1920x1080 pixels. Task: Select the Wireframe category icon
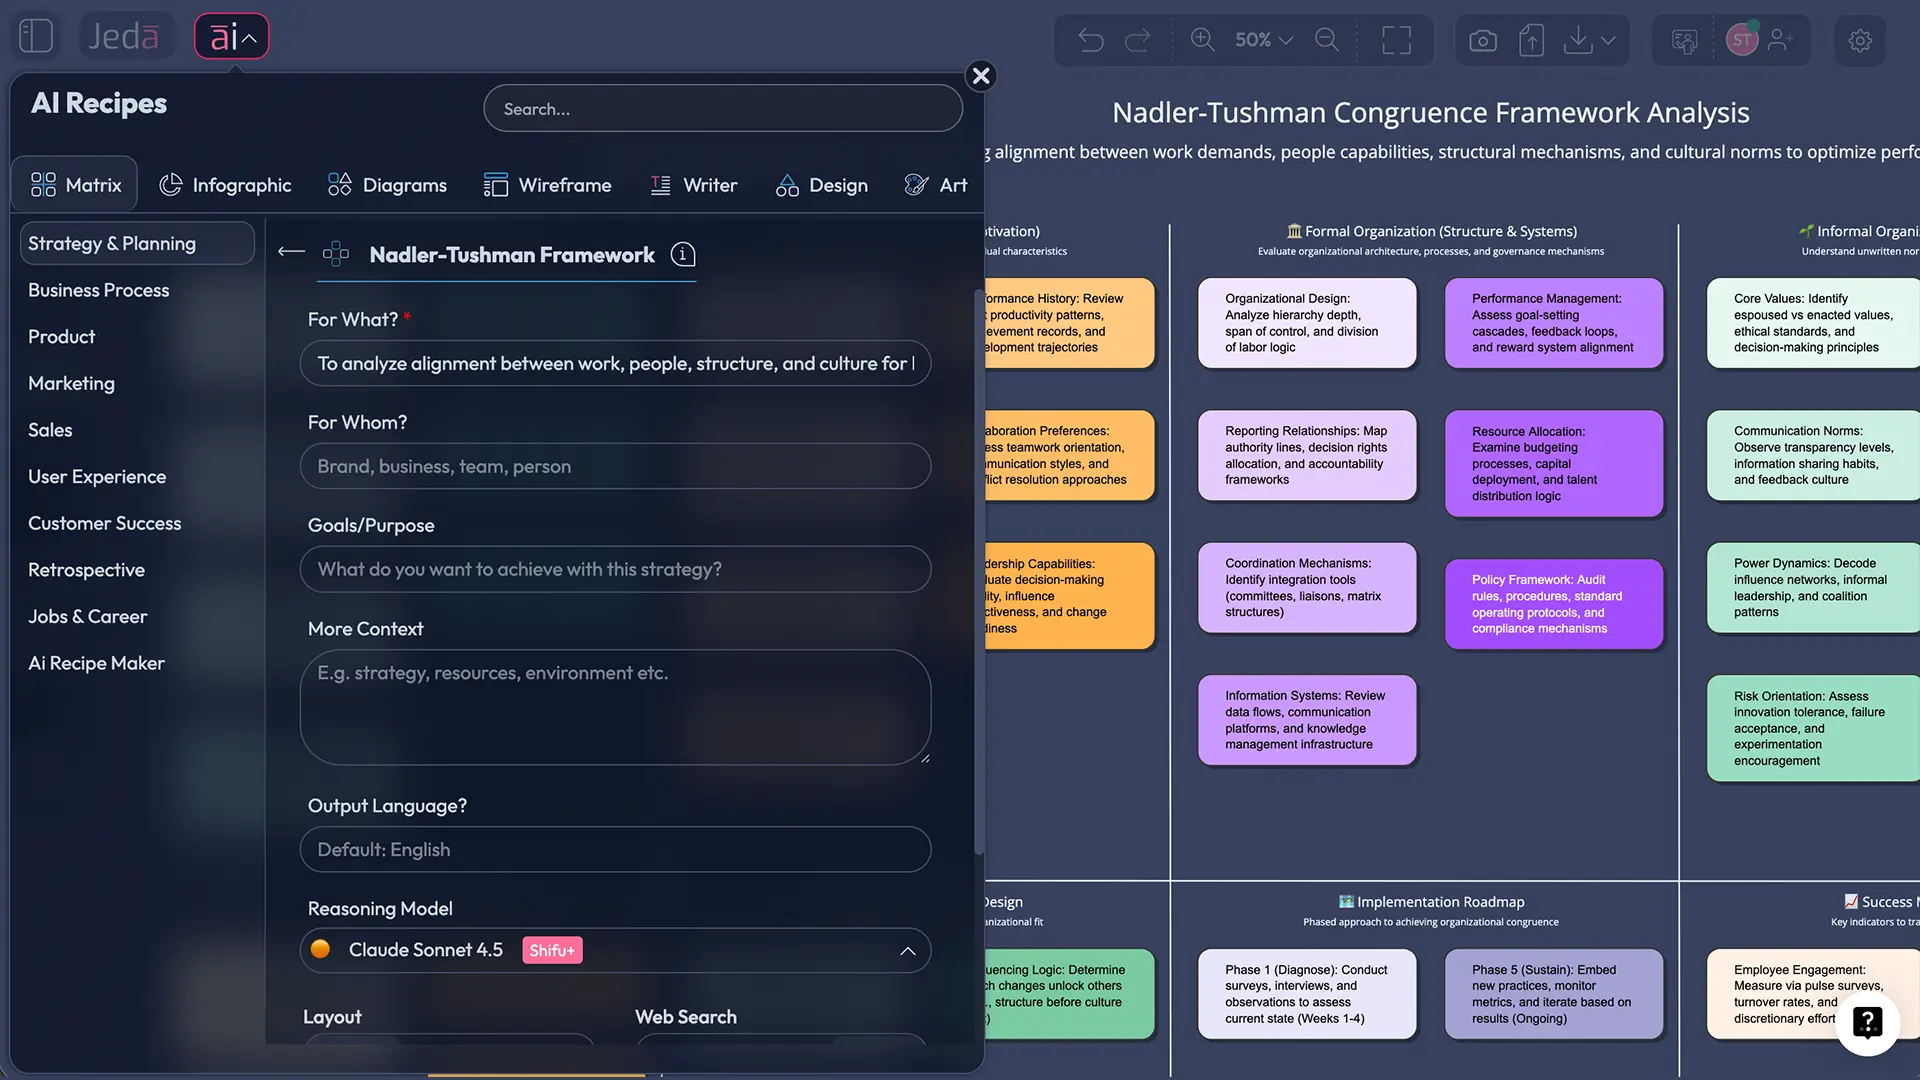495,184
